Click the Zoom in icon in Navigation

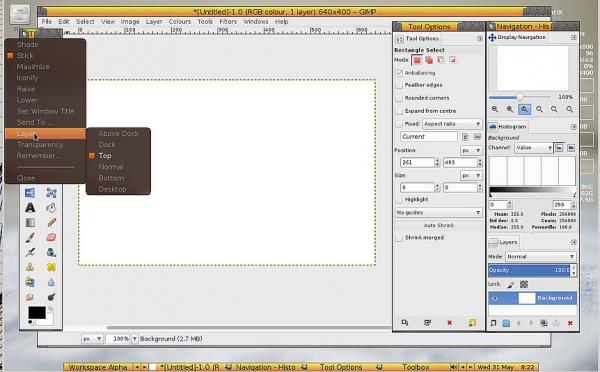point(510,109)
